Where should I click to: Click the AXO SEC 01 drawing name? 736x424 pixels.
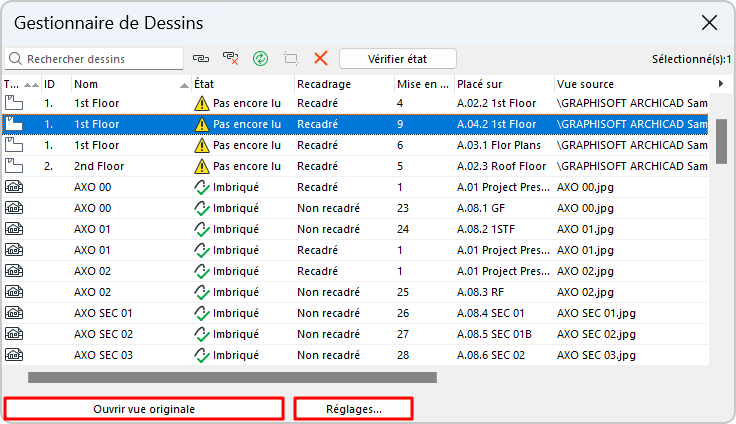pos(103,313)
